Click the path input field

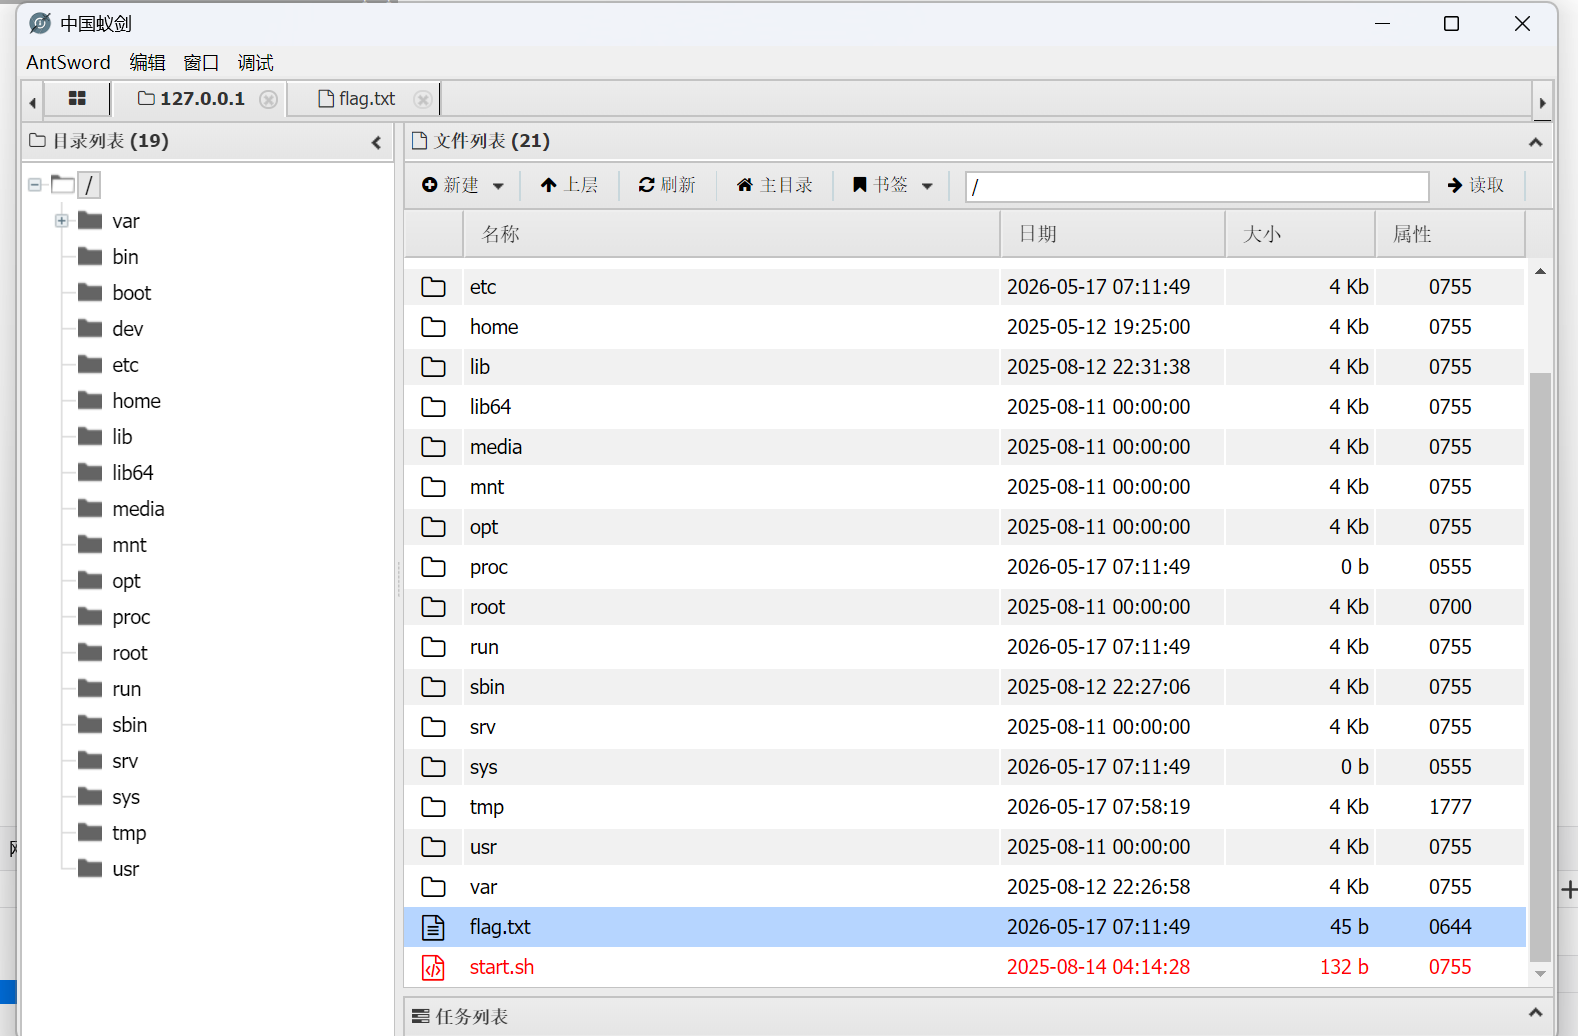tap(1197, 186)
